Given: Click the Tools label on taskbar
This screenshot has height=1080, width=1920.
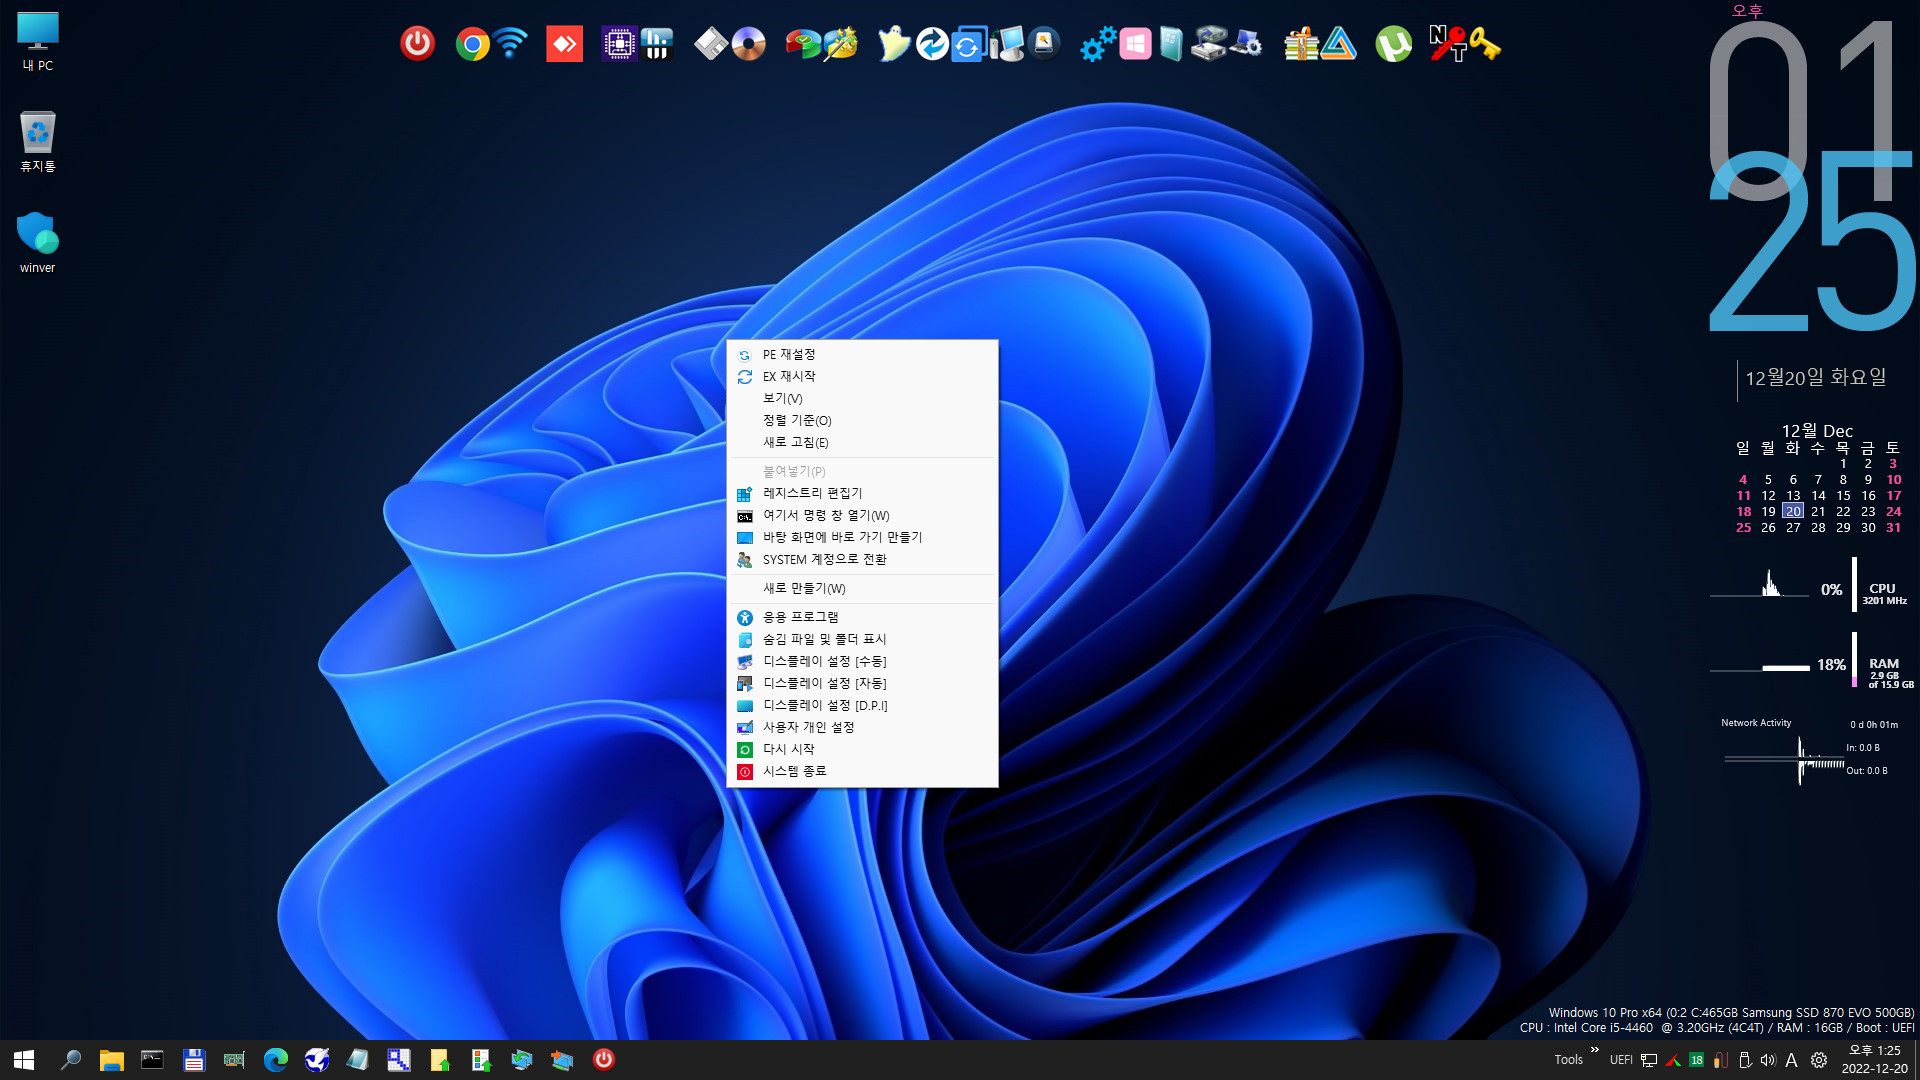Looking at the screenshot, I should coord(1568,1060).
